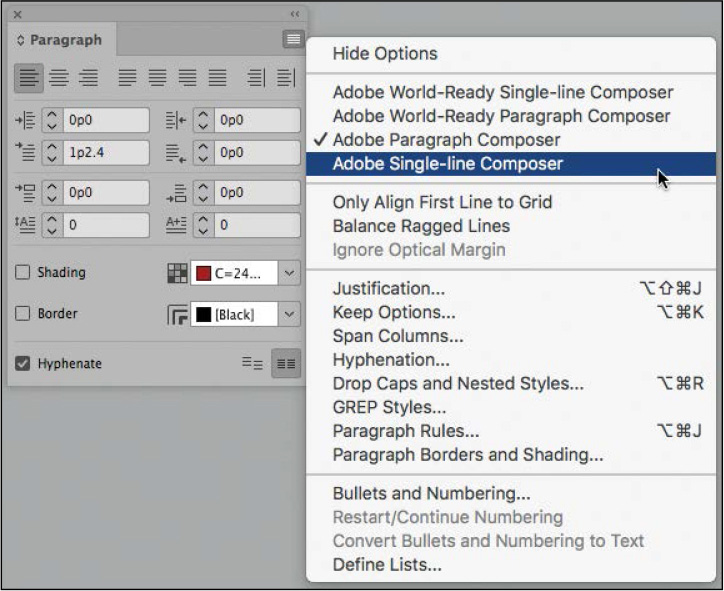Open the Border color dropdown

290,314
